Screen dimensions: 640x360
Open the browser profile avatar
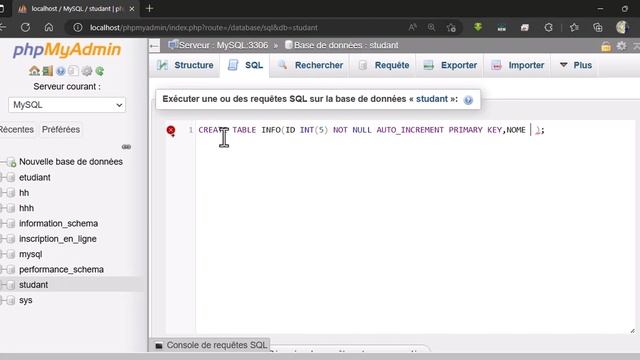pos(622,27)
